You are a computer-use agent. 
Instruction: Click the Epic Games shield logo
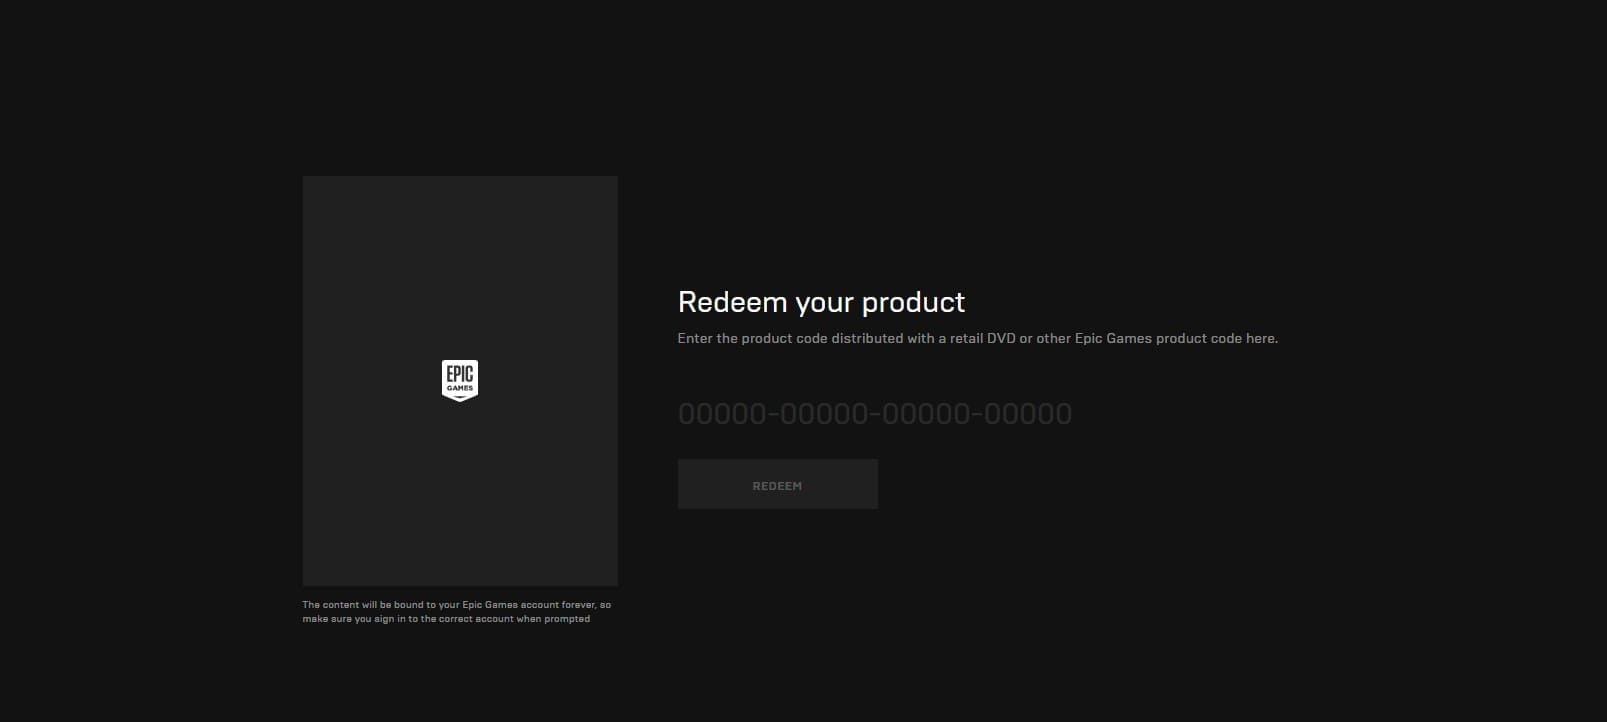459,380
